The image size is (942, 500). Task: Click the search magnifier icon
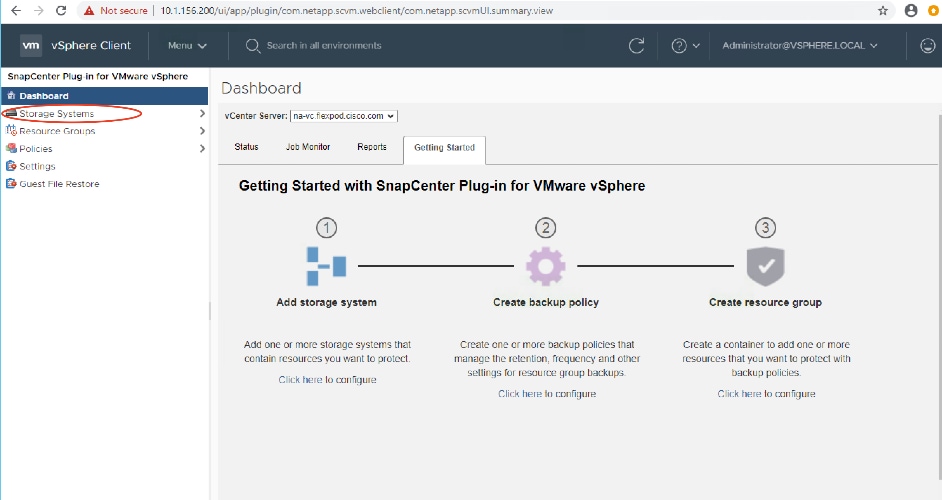click(253, 46)
